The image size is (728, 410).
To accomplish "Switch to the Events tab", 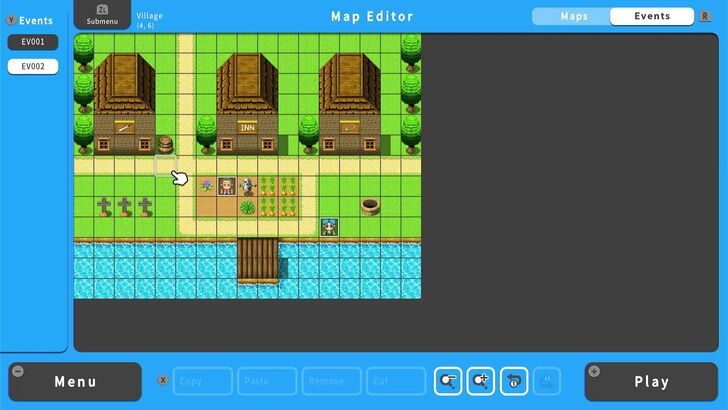I will (x=652, y=16).
